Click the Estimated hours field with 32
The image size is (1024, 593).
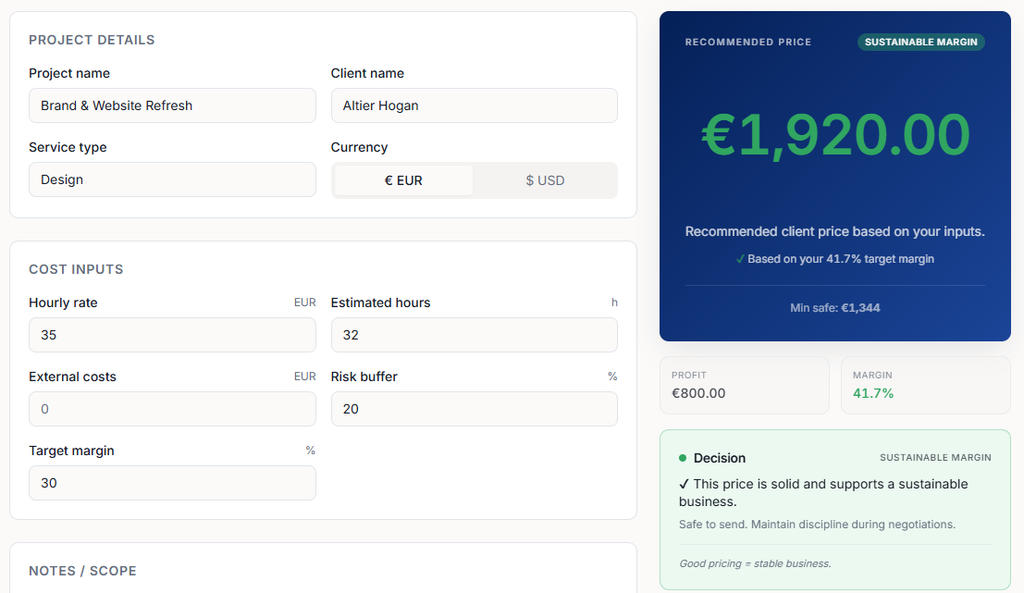coord(474,335)
